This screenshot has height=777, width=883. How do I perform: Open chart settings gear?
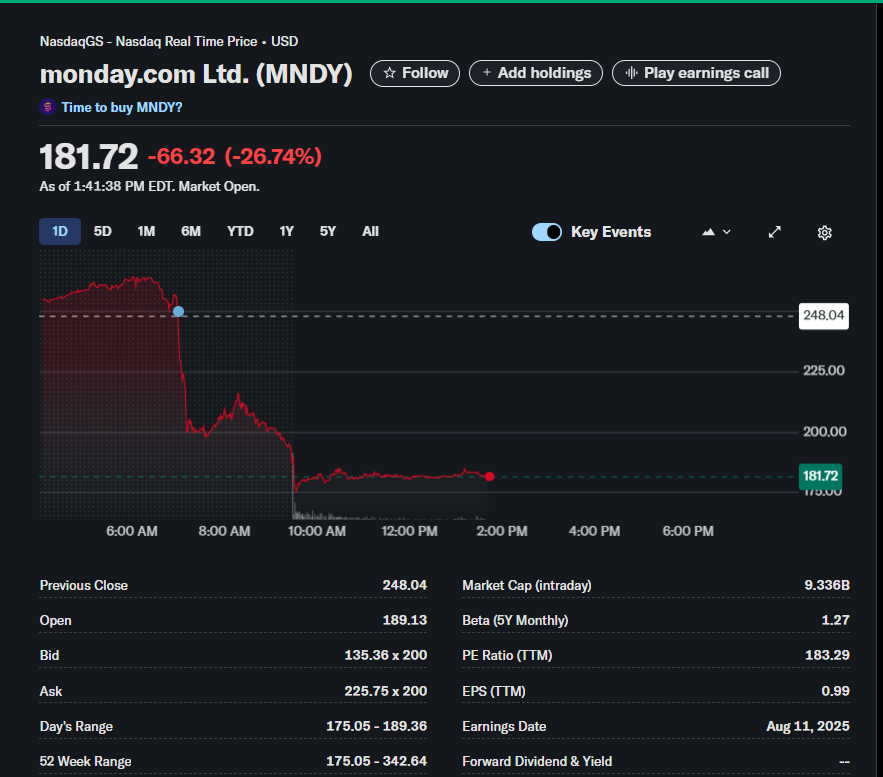click(824, 233)
